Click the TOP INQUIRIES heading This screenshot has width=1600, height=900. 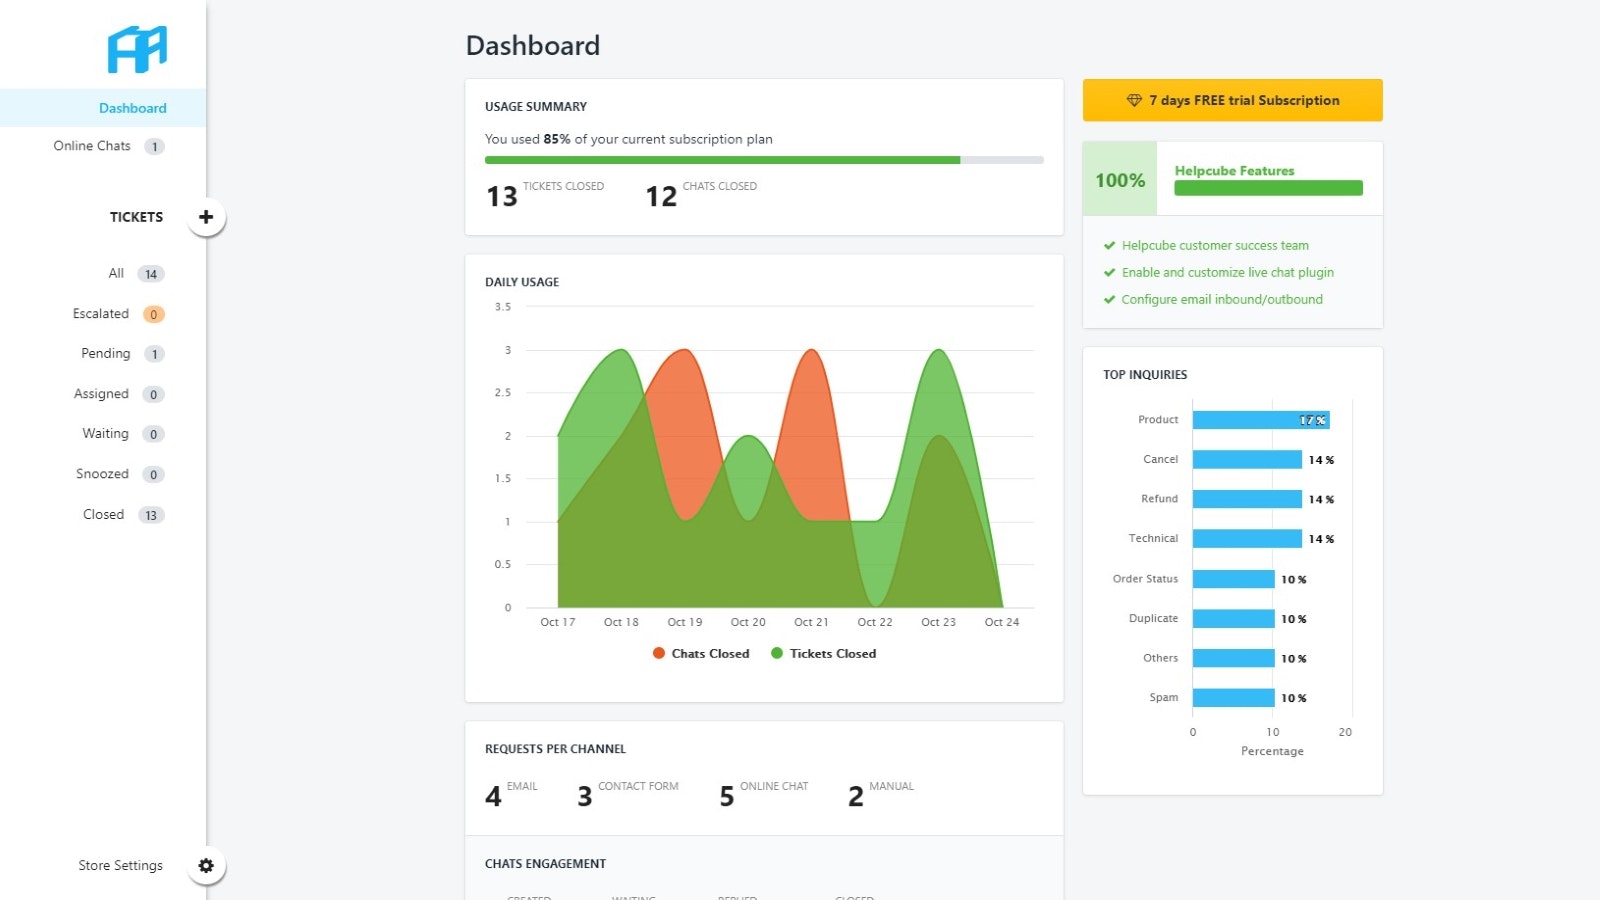pos(1145,375)
